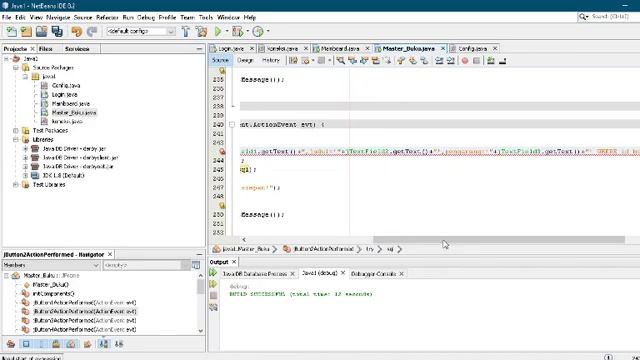Image resolution: width=640 pixels, height=360 pixels.
Task: Stop the running build in Output
Action: (x=213, y=295)
